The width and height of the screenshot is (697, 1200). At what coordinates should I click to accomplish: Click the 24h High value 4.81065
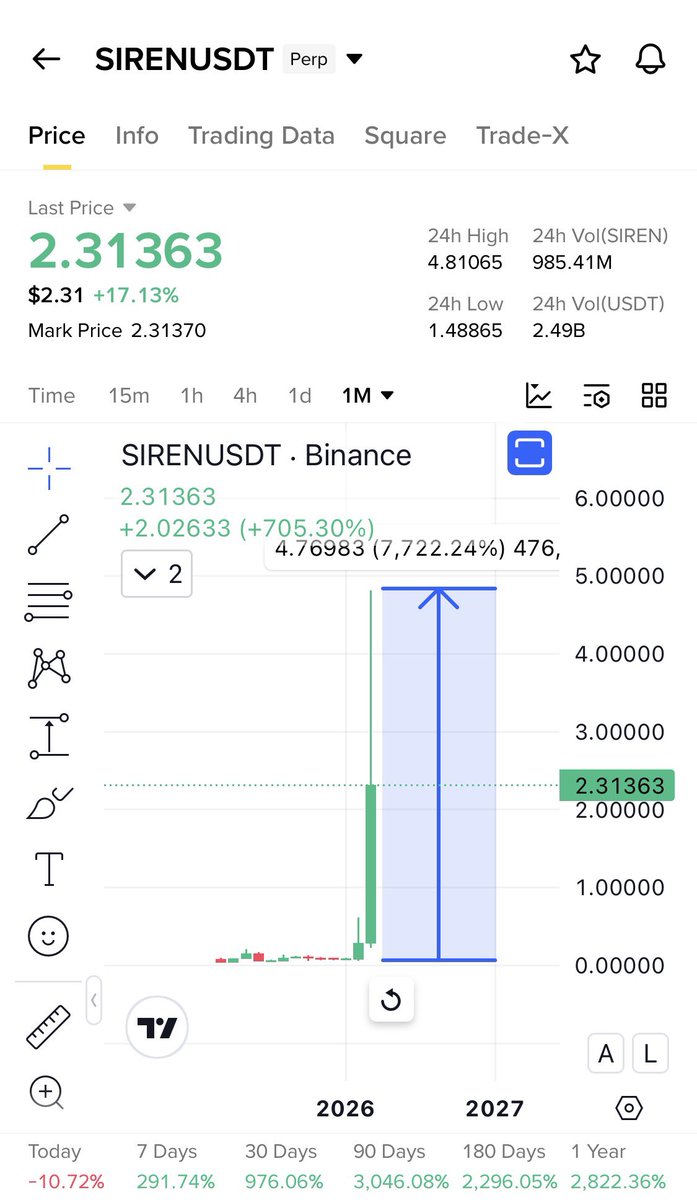point(467,262)
